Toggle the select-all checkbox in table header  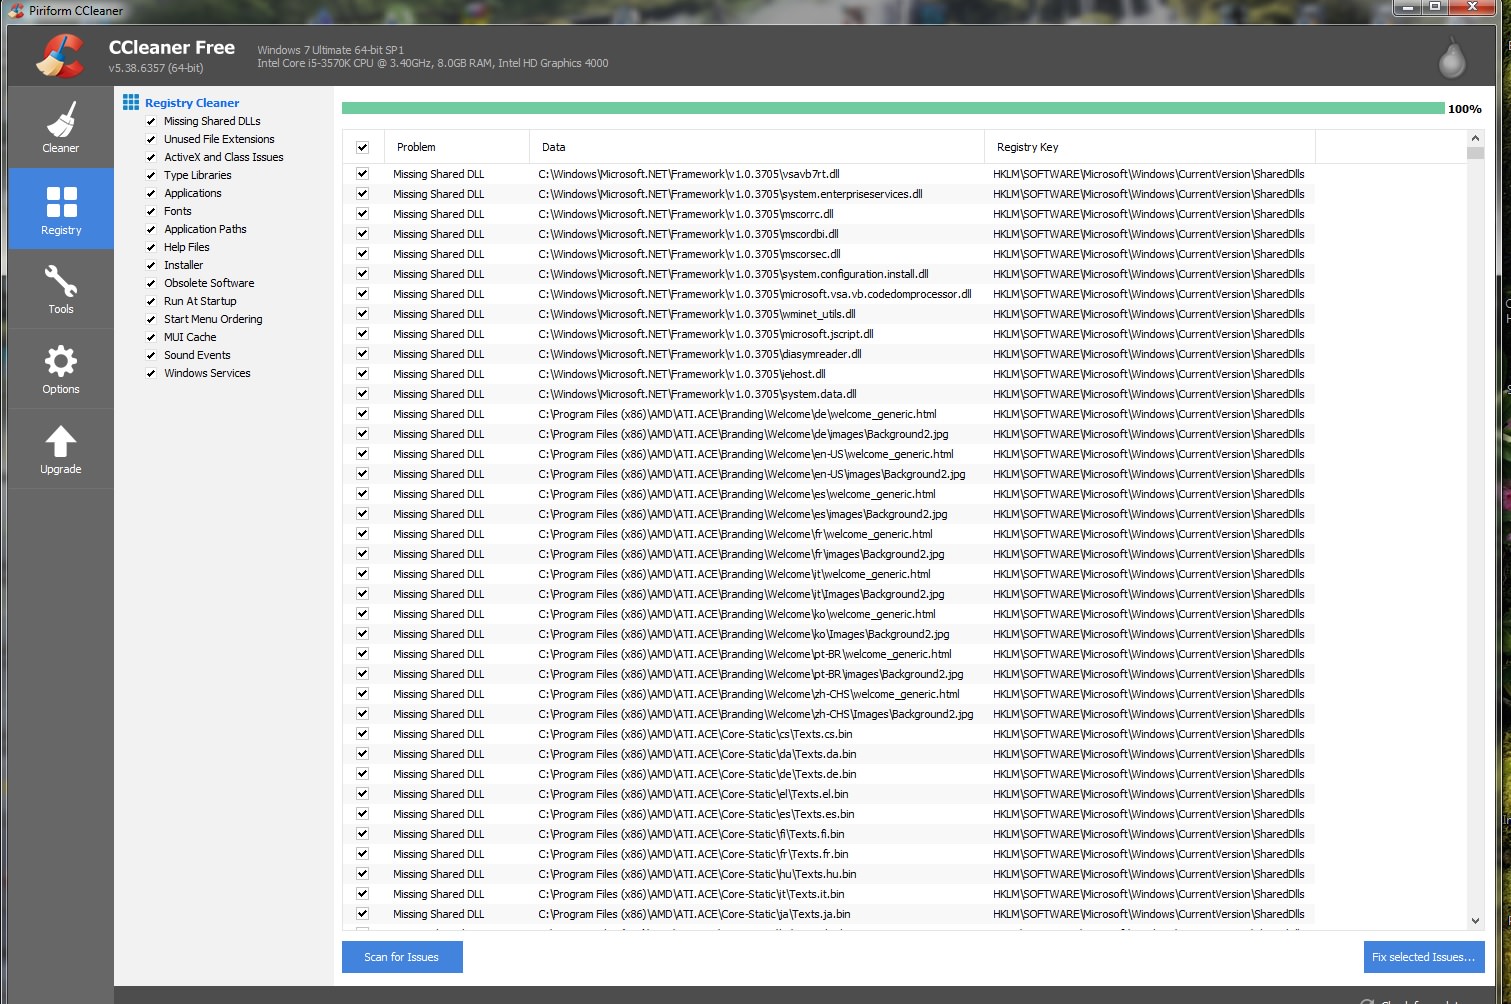362,147
